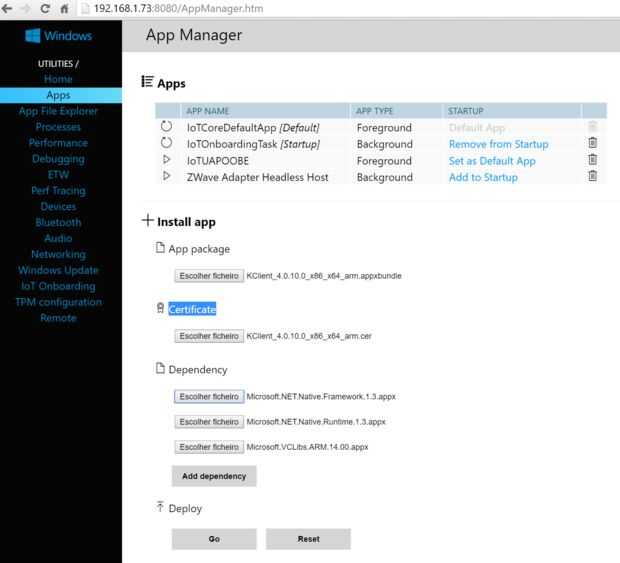The height and width of the screenshot is (563, 620).
Task: Click IoTOnboardingTask circular restart icon
Action: click(x=167, y=144)
